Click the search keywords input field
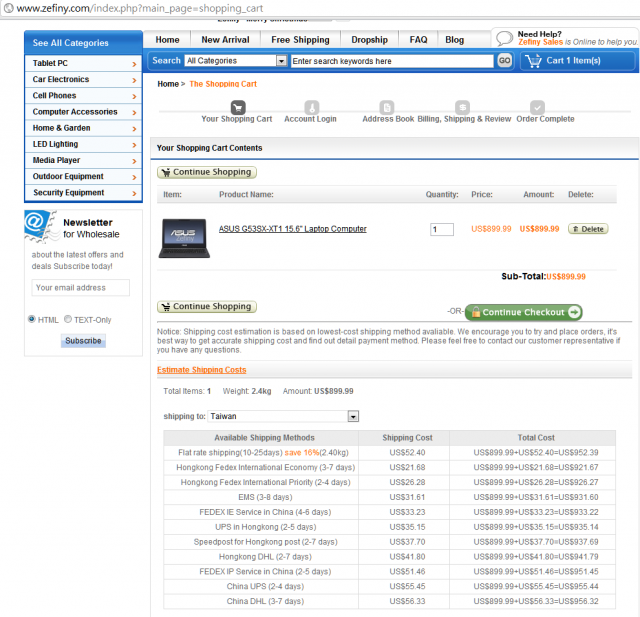640x617 pixels. pyautogui.click(x=392, y=61)
